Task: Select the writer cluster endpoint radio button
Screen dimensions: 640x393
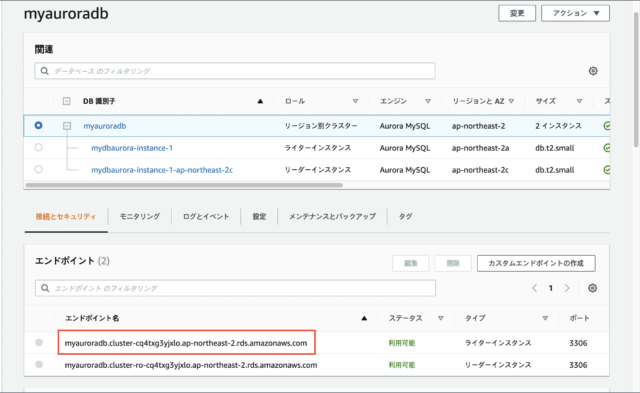Action: click(x=39, y=342)
